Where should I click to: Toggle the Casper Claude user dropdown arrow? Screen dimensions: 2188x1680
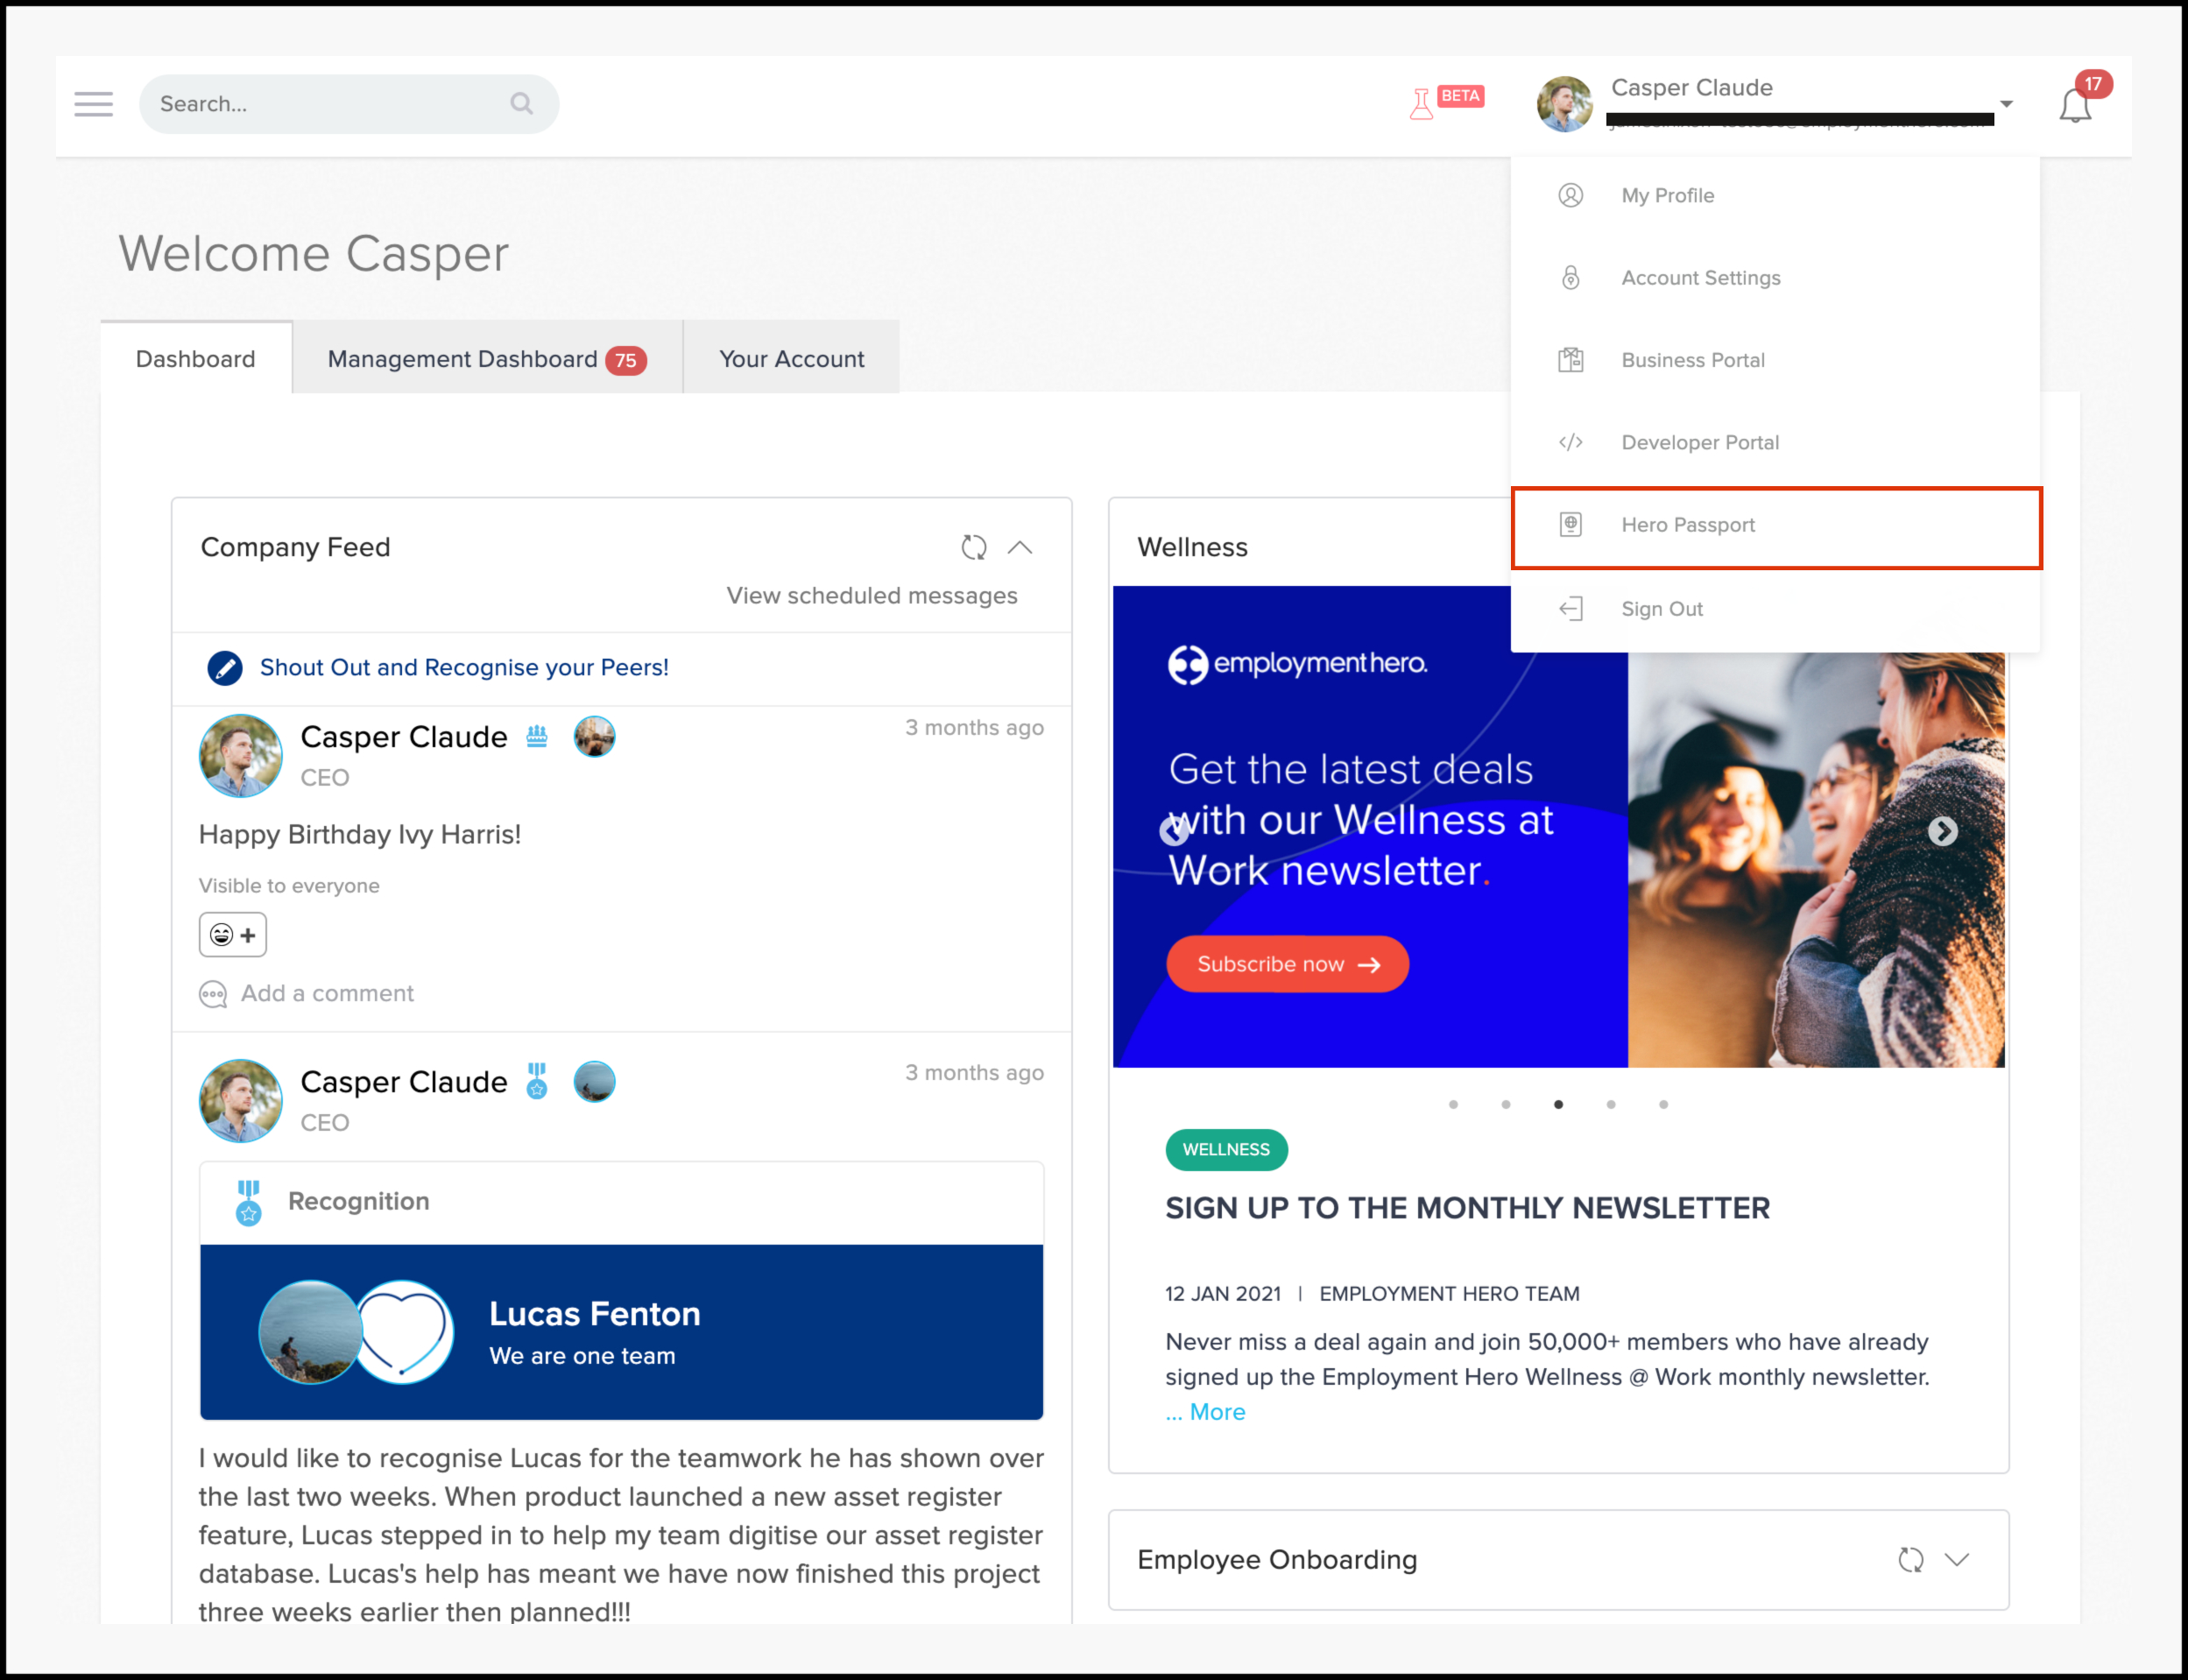click(x=2006, y=104)
